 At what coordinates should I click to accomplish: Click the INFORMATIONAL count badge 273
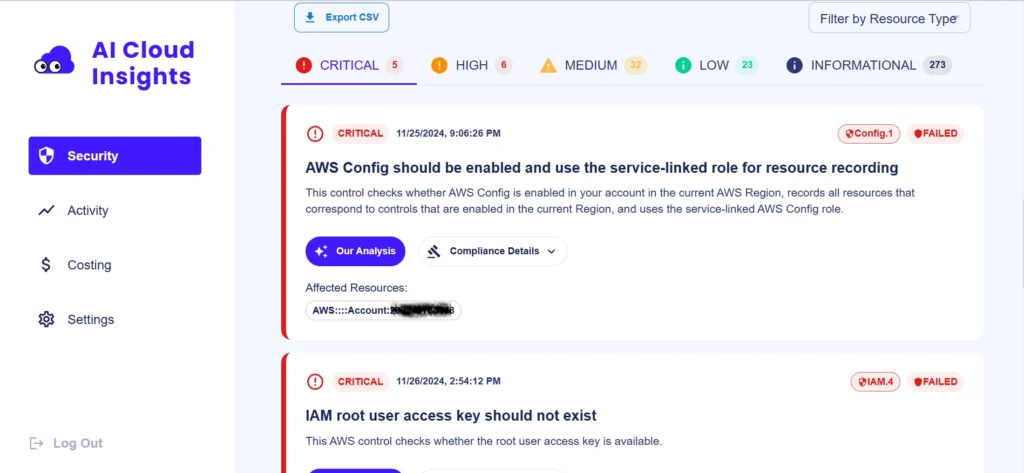click(x=937, y=65)
